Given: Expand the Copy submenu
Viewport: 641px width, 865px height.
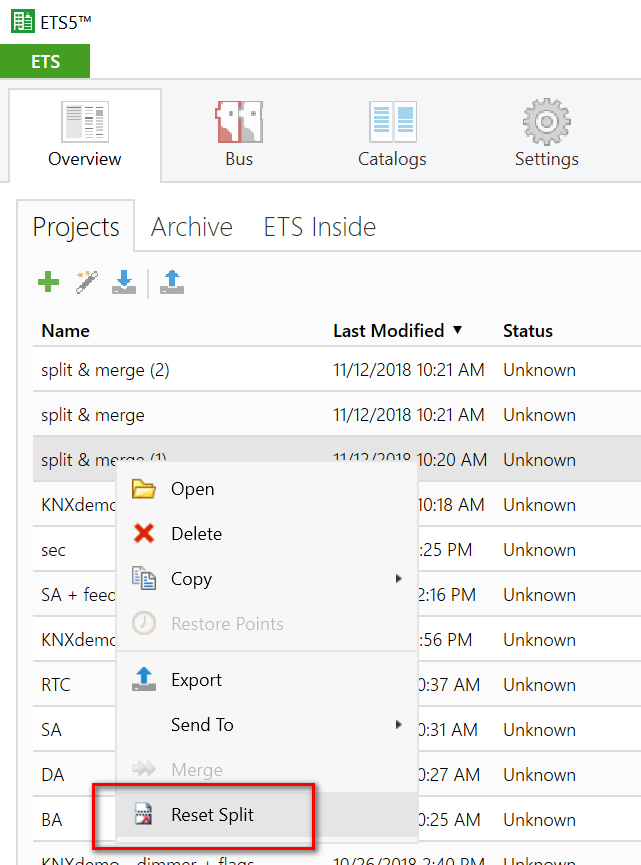Looking at the screenshot, I should tap(267, 579).
